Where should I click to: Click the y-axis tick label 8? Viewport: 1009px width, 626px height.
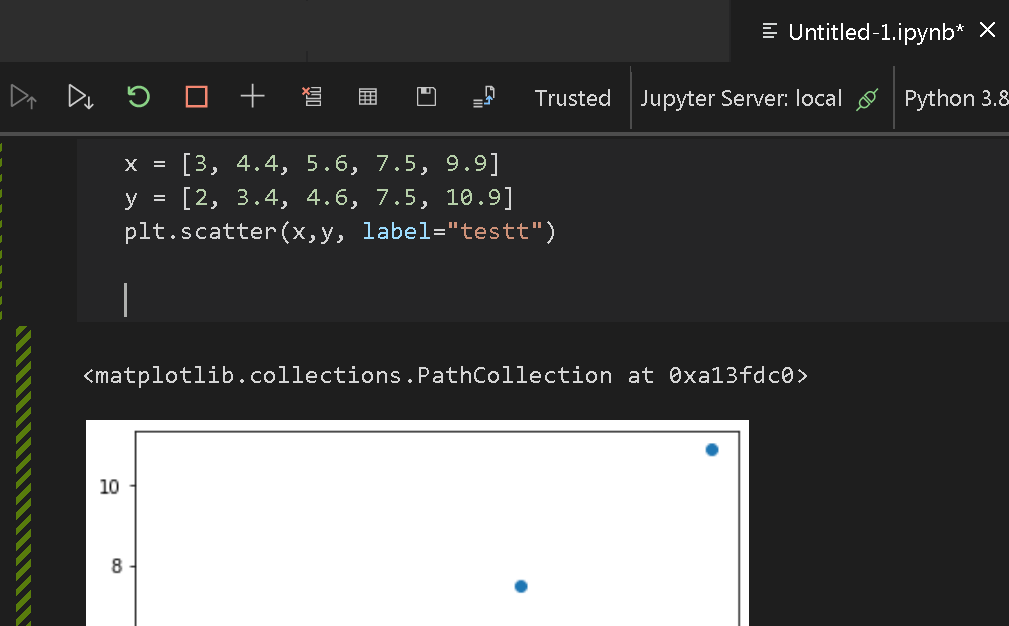(x=116, y=566)
